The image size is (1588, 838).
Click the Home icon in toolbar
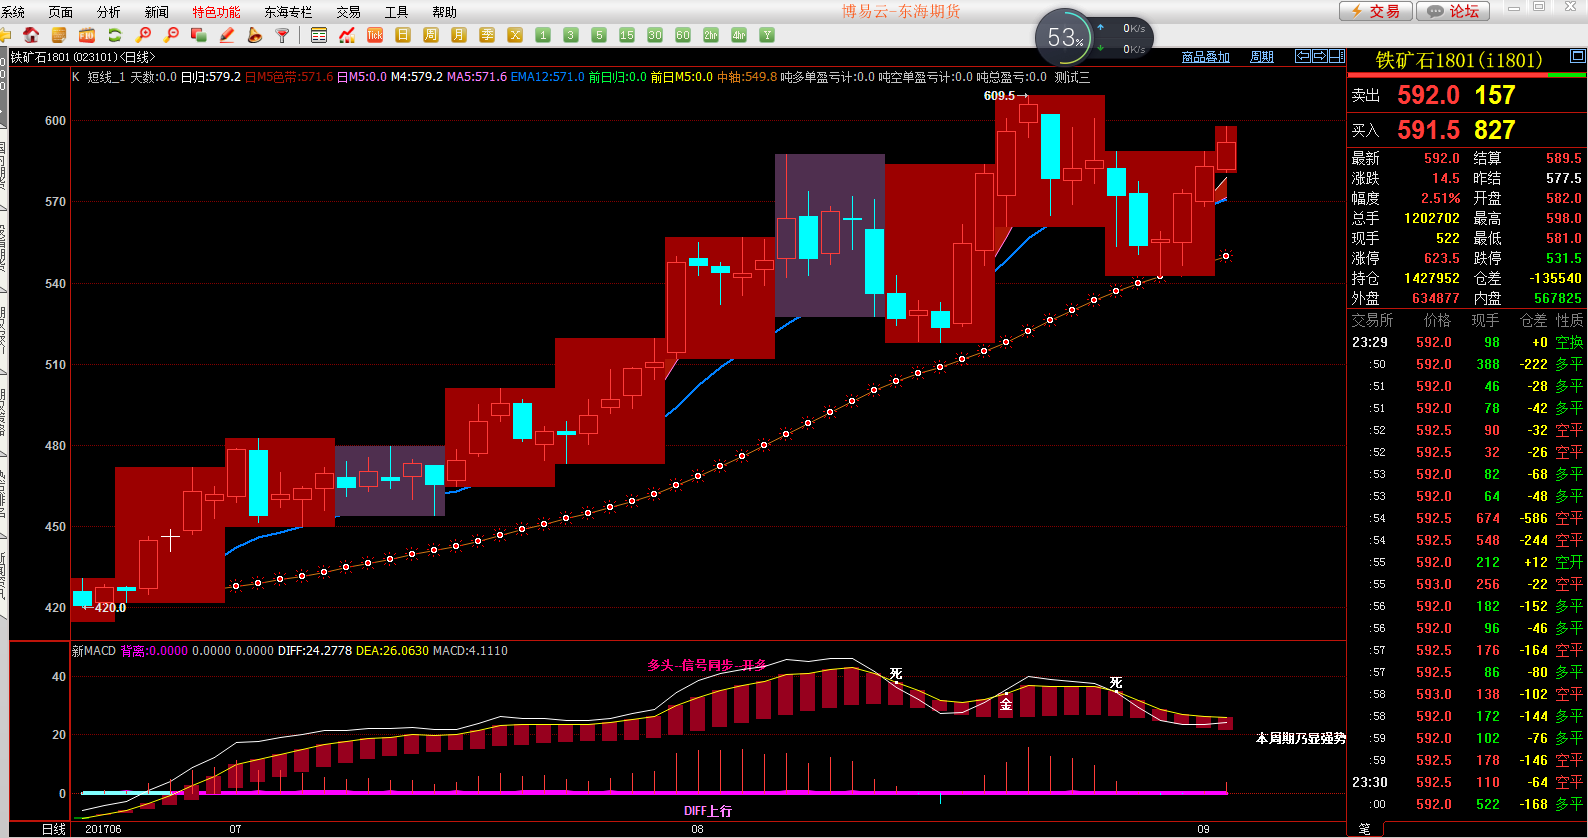point(31,35)
